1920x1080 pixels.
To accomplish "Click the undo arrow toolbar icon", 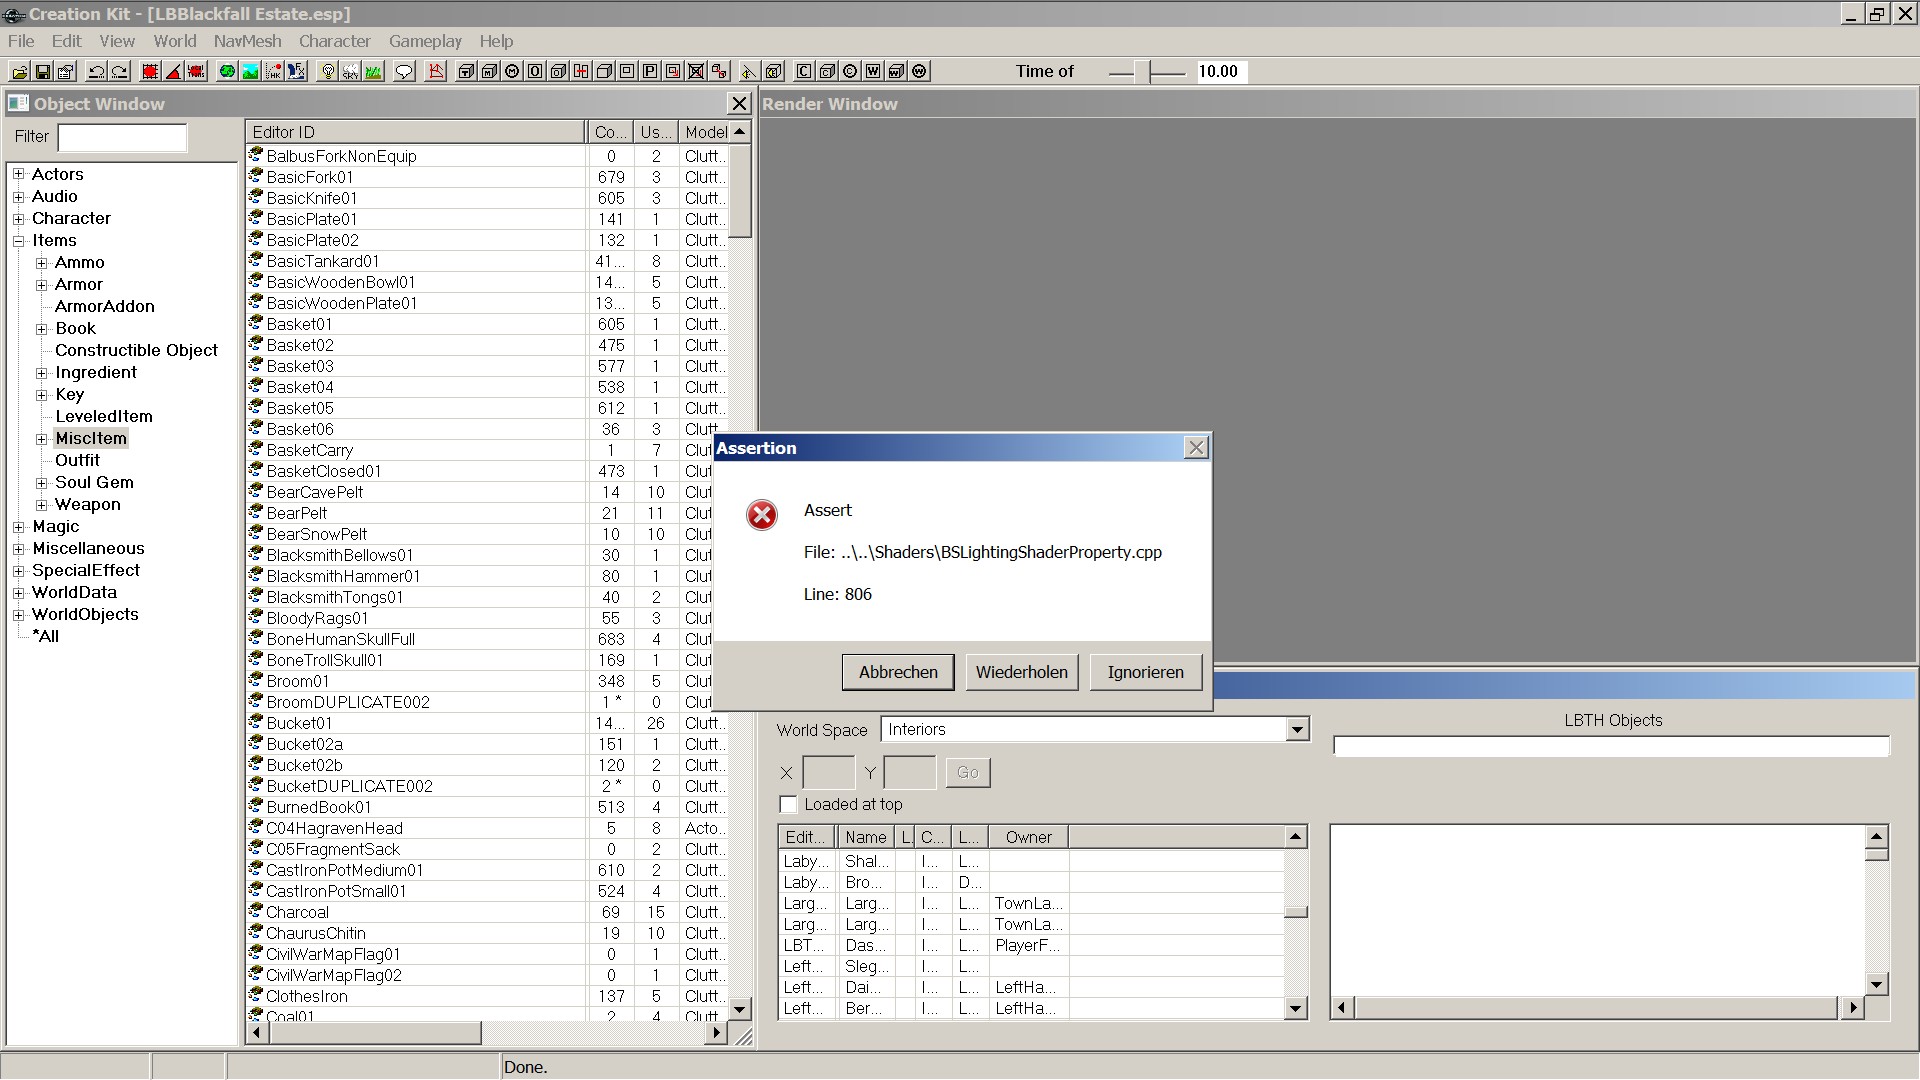I will pyautogui.click(x=96, y=71).
